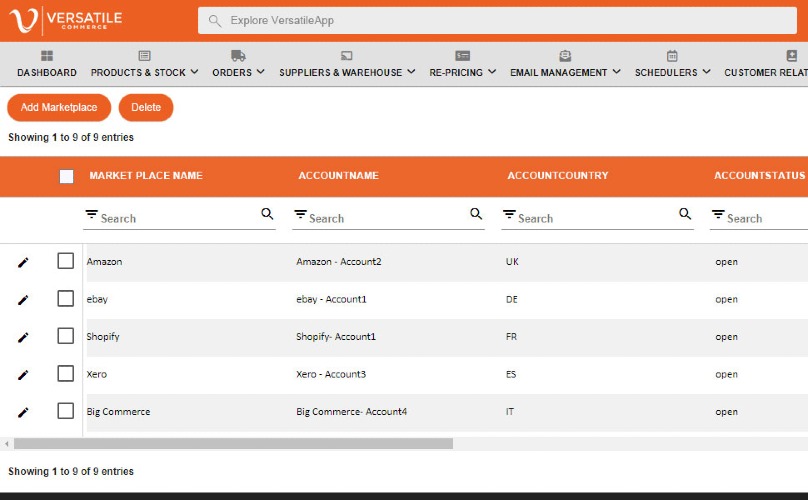This screenshot has height=500, width=808.
Task: Edit the Big Commerce row with pencil icon
Action: click(23, 412)
